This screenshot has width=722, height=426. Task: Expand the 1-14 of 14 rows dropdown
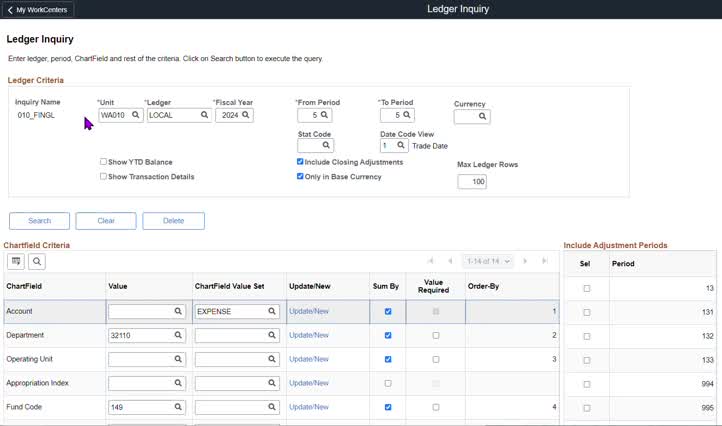(x=488, y=262)
